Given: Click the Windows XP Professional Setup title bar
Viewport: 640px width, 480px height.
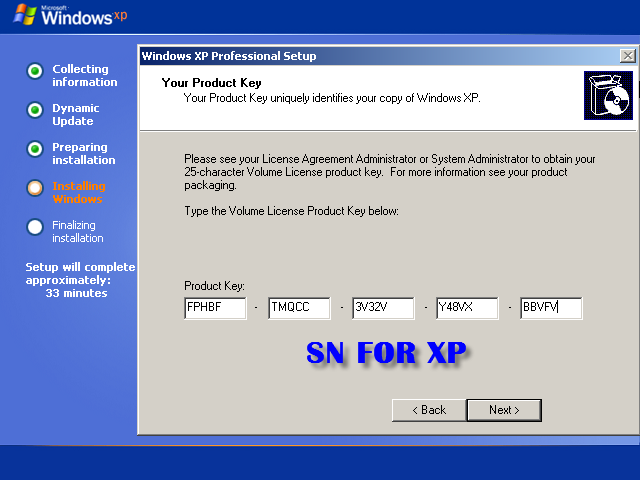Looking at the screenshot, I should tap(388, 56).
